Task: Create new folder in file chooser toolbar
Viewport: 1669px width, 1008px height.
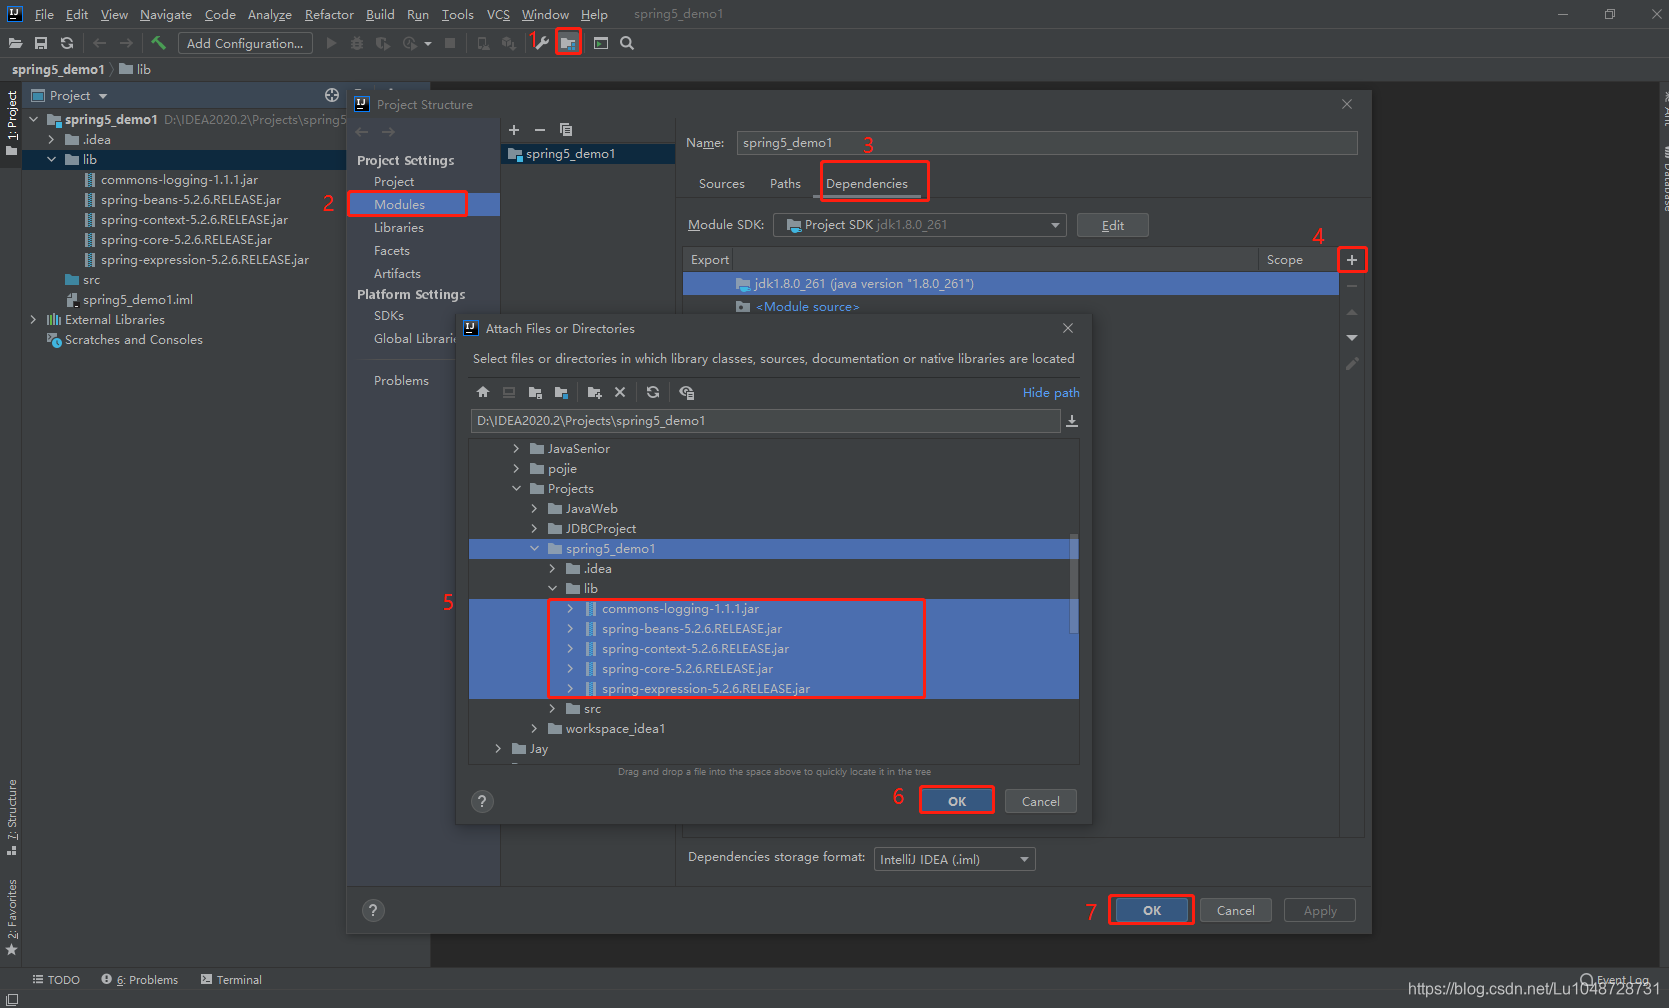Action: click(x=594, y=392)
